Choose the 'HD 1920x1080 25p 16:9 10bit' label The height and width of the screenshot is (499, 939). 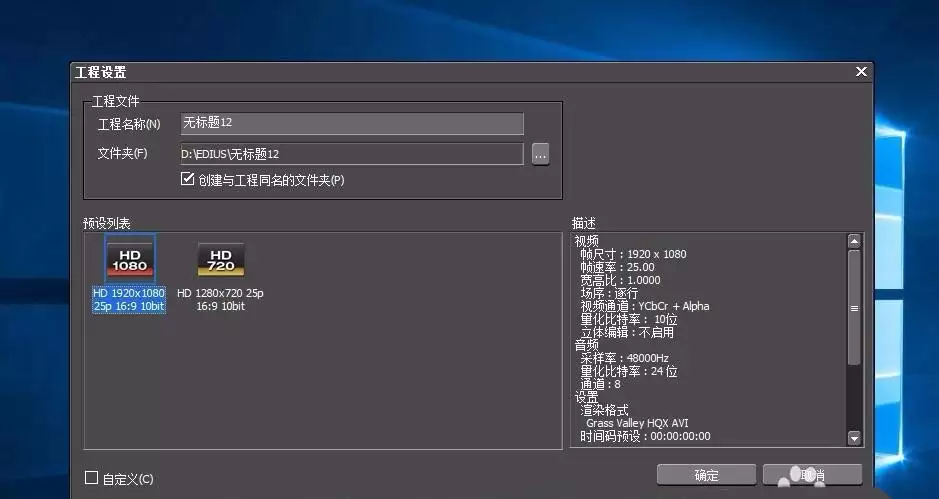pyautogui.click(x=129, y=300)
